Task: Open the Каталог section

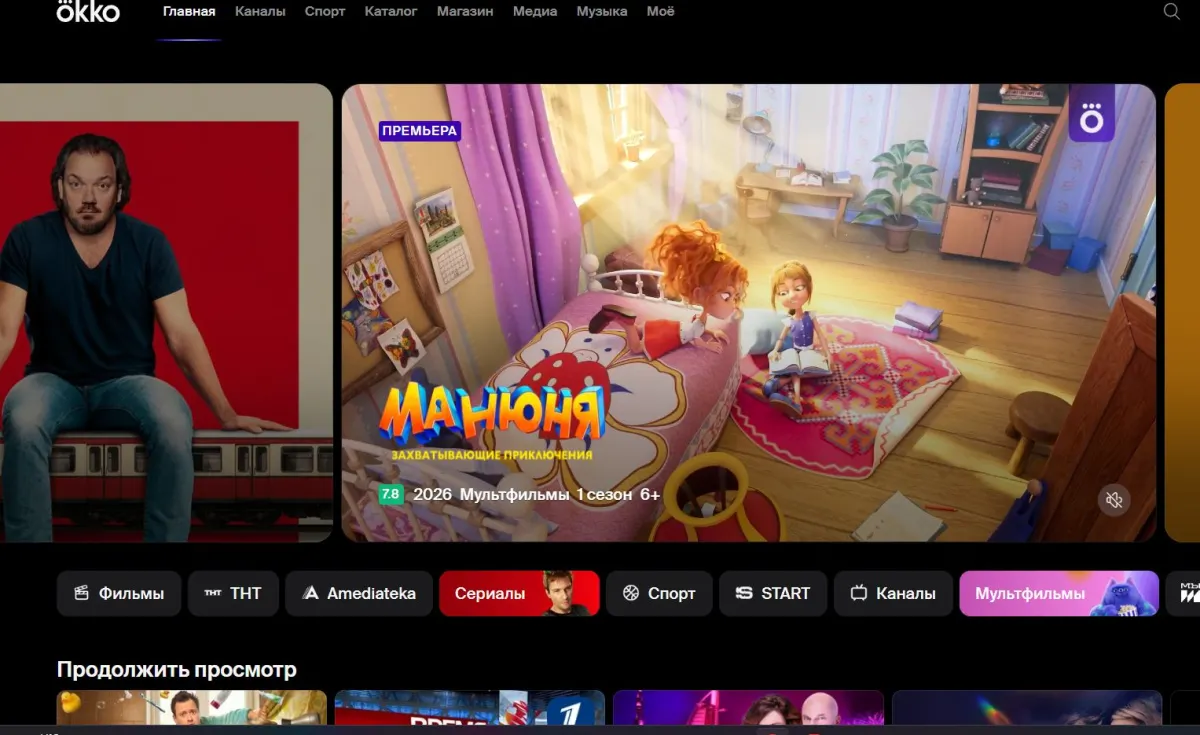Action: [x=391, y=11]
